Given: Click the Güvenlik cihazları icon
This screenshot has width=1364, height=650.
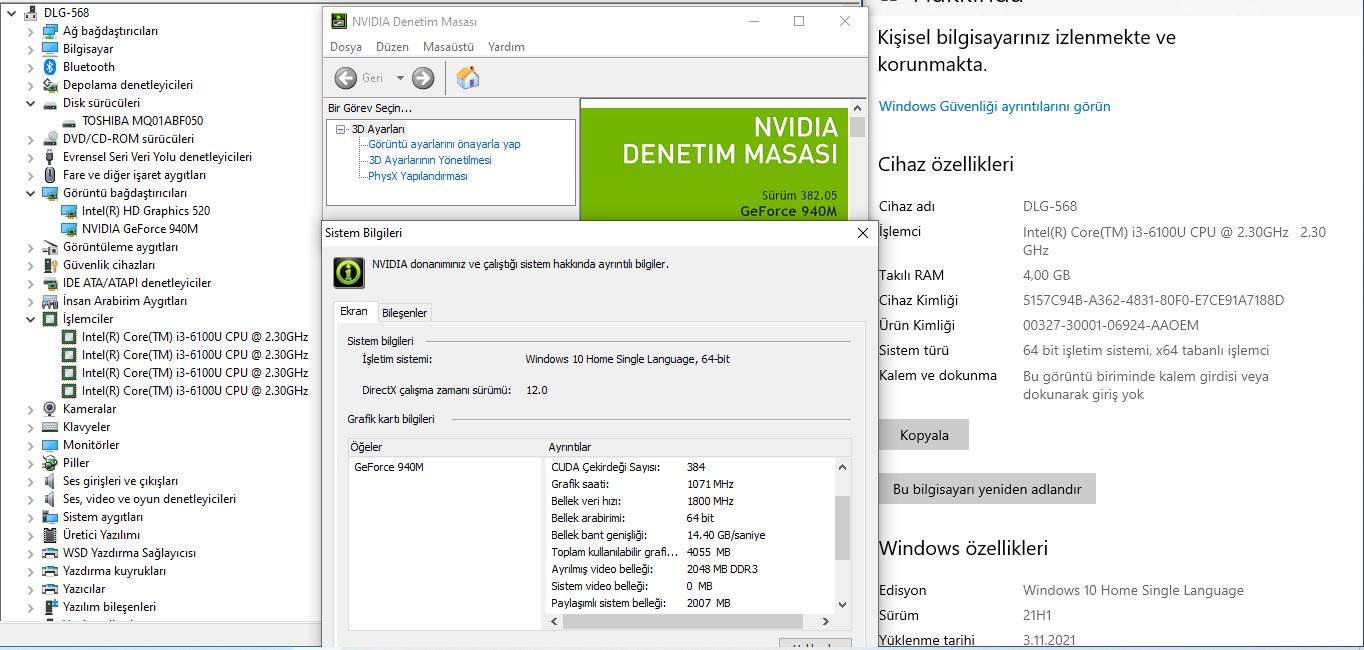Looking at the screenshot, I should 50,265.
